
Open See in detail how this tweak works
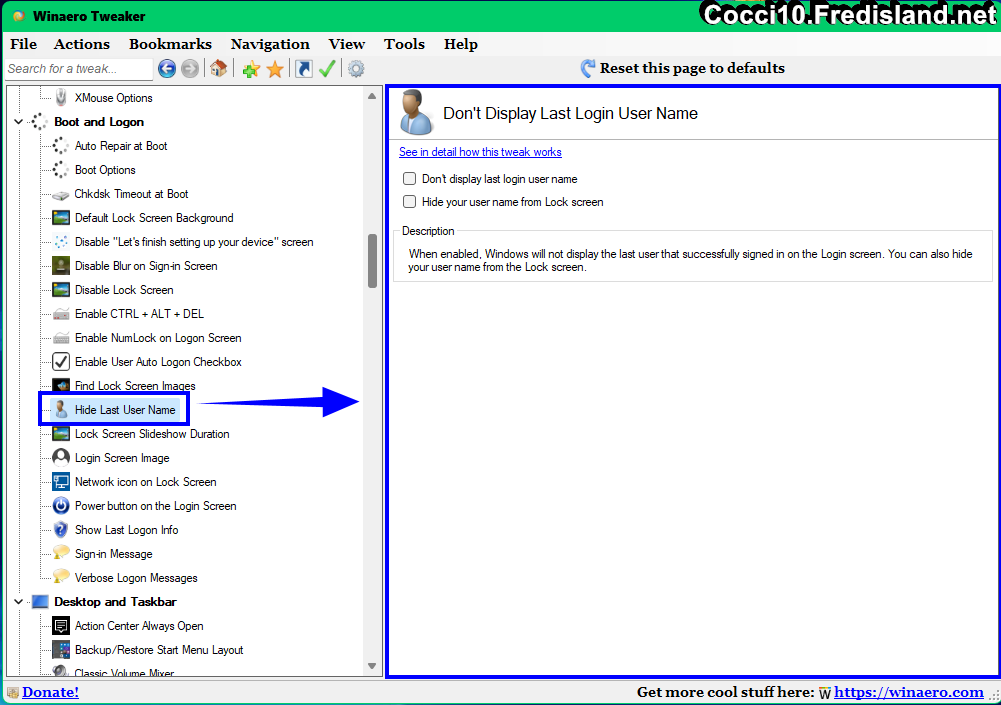click(480, 152)
